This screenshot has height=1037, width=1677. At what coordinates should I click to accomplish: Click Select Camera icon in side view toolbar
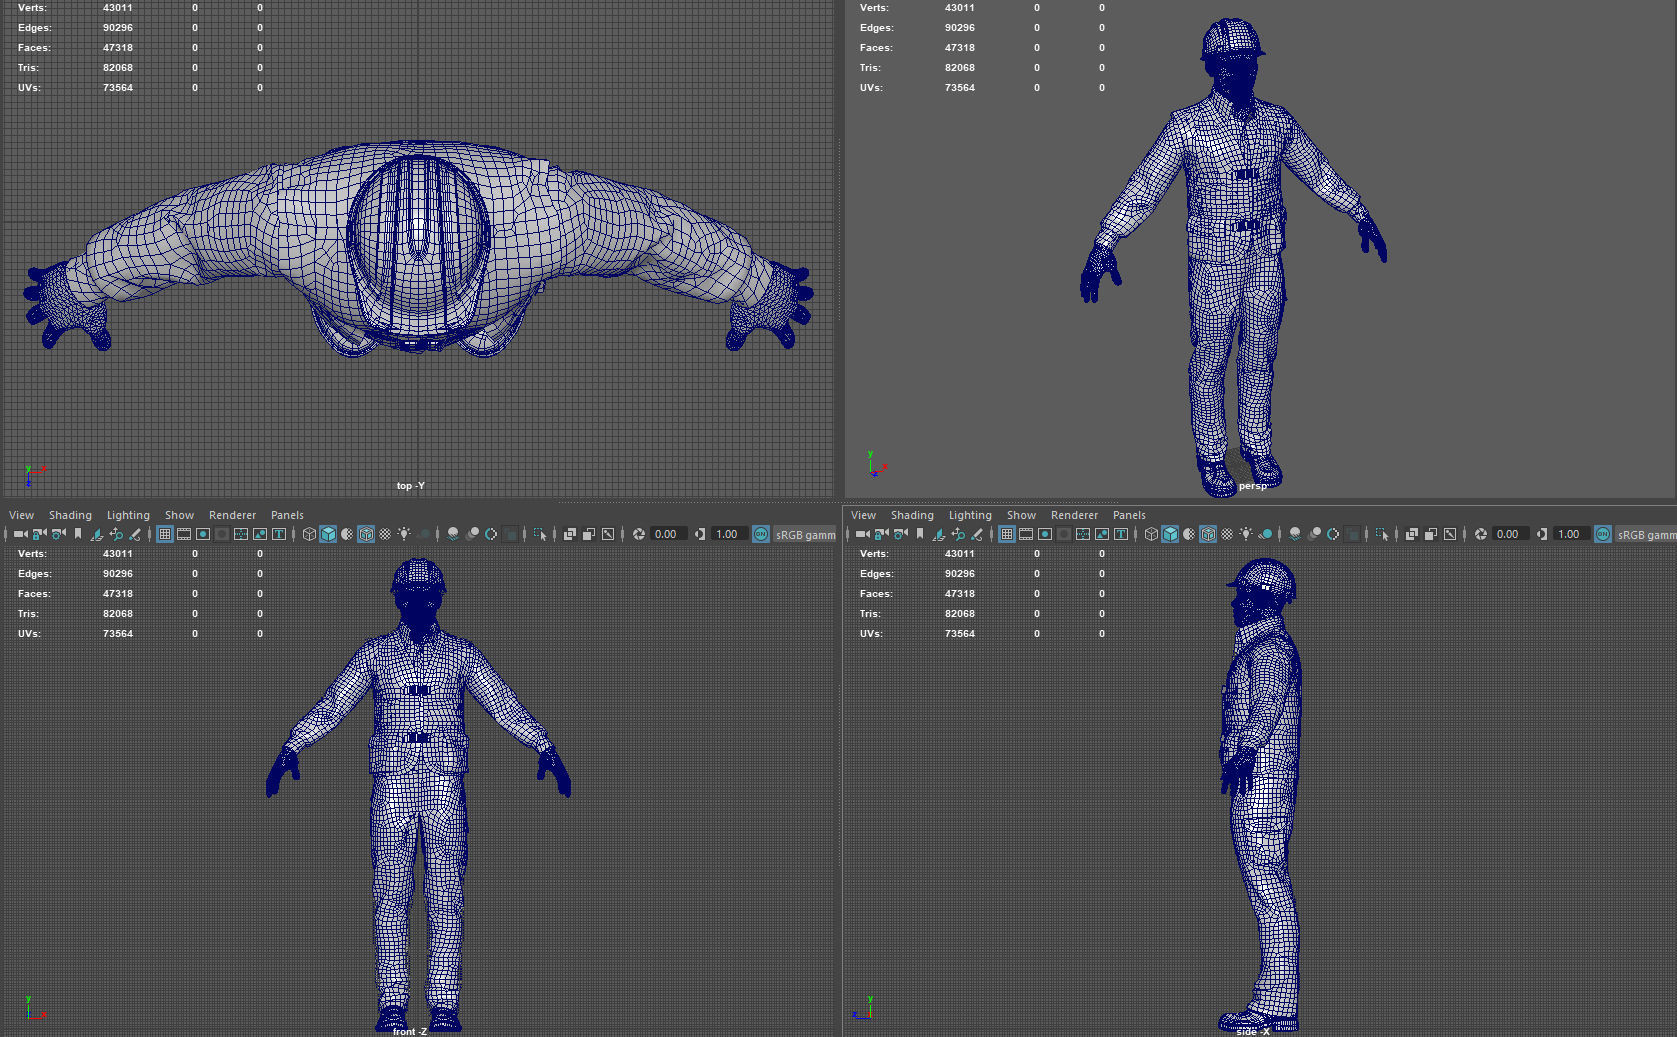point(862,534)
